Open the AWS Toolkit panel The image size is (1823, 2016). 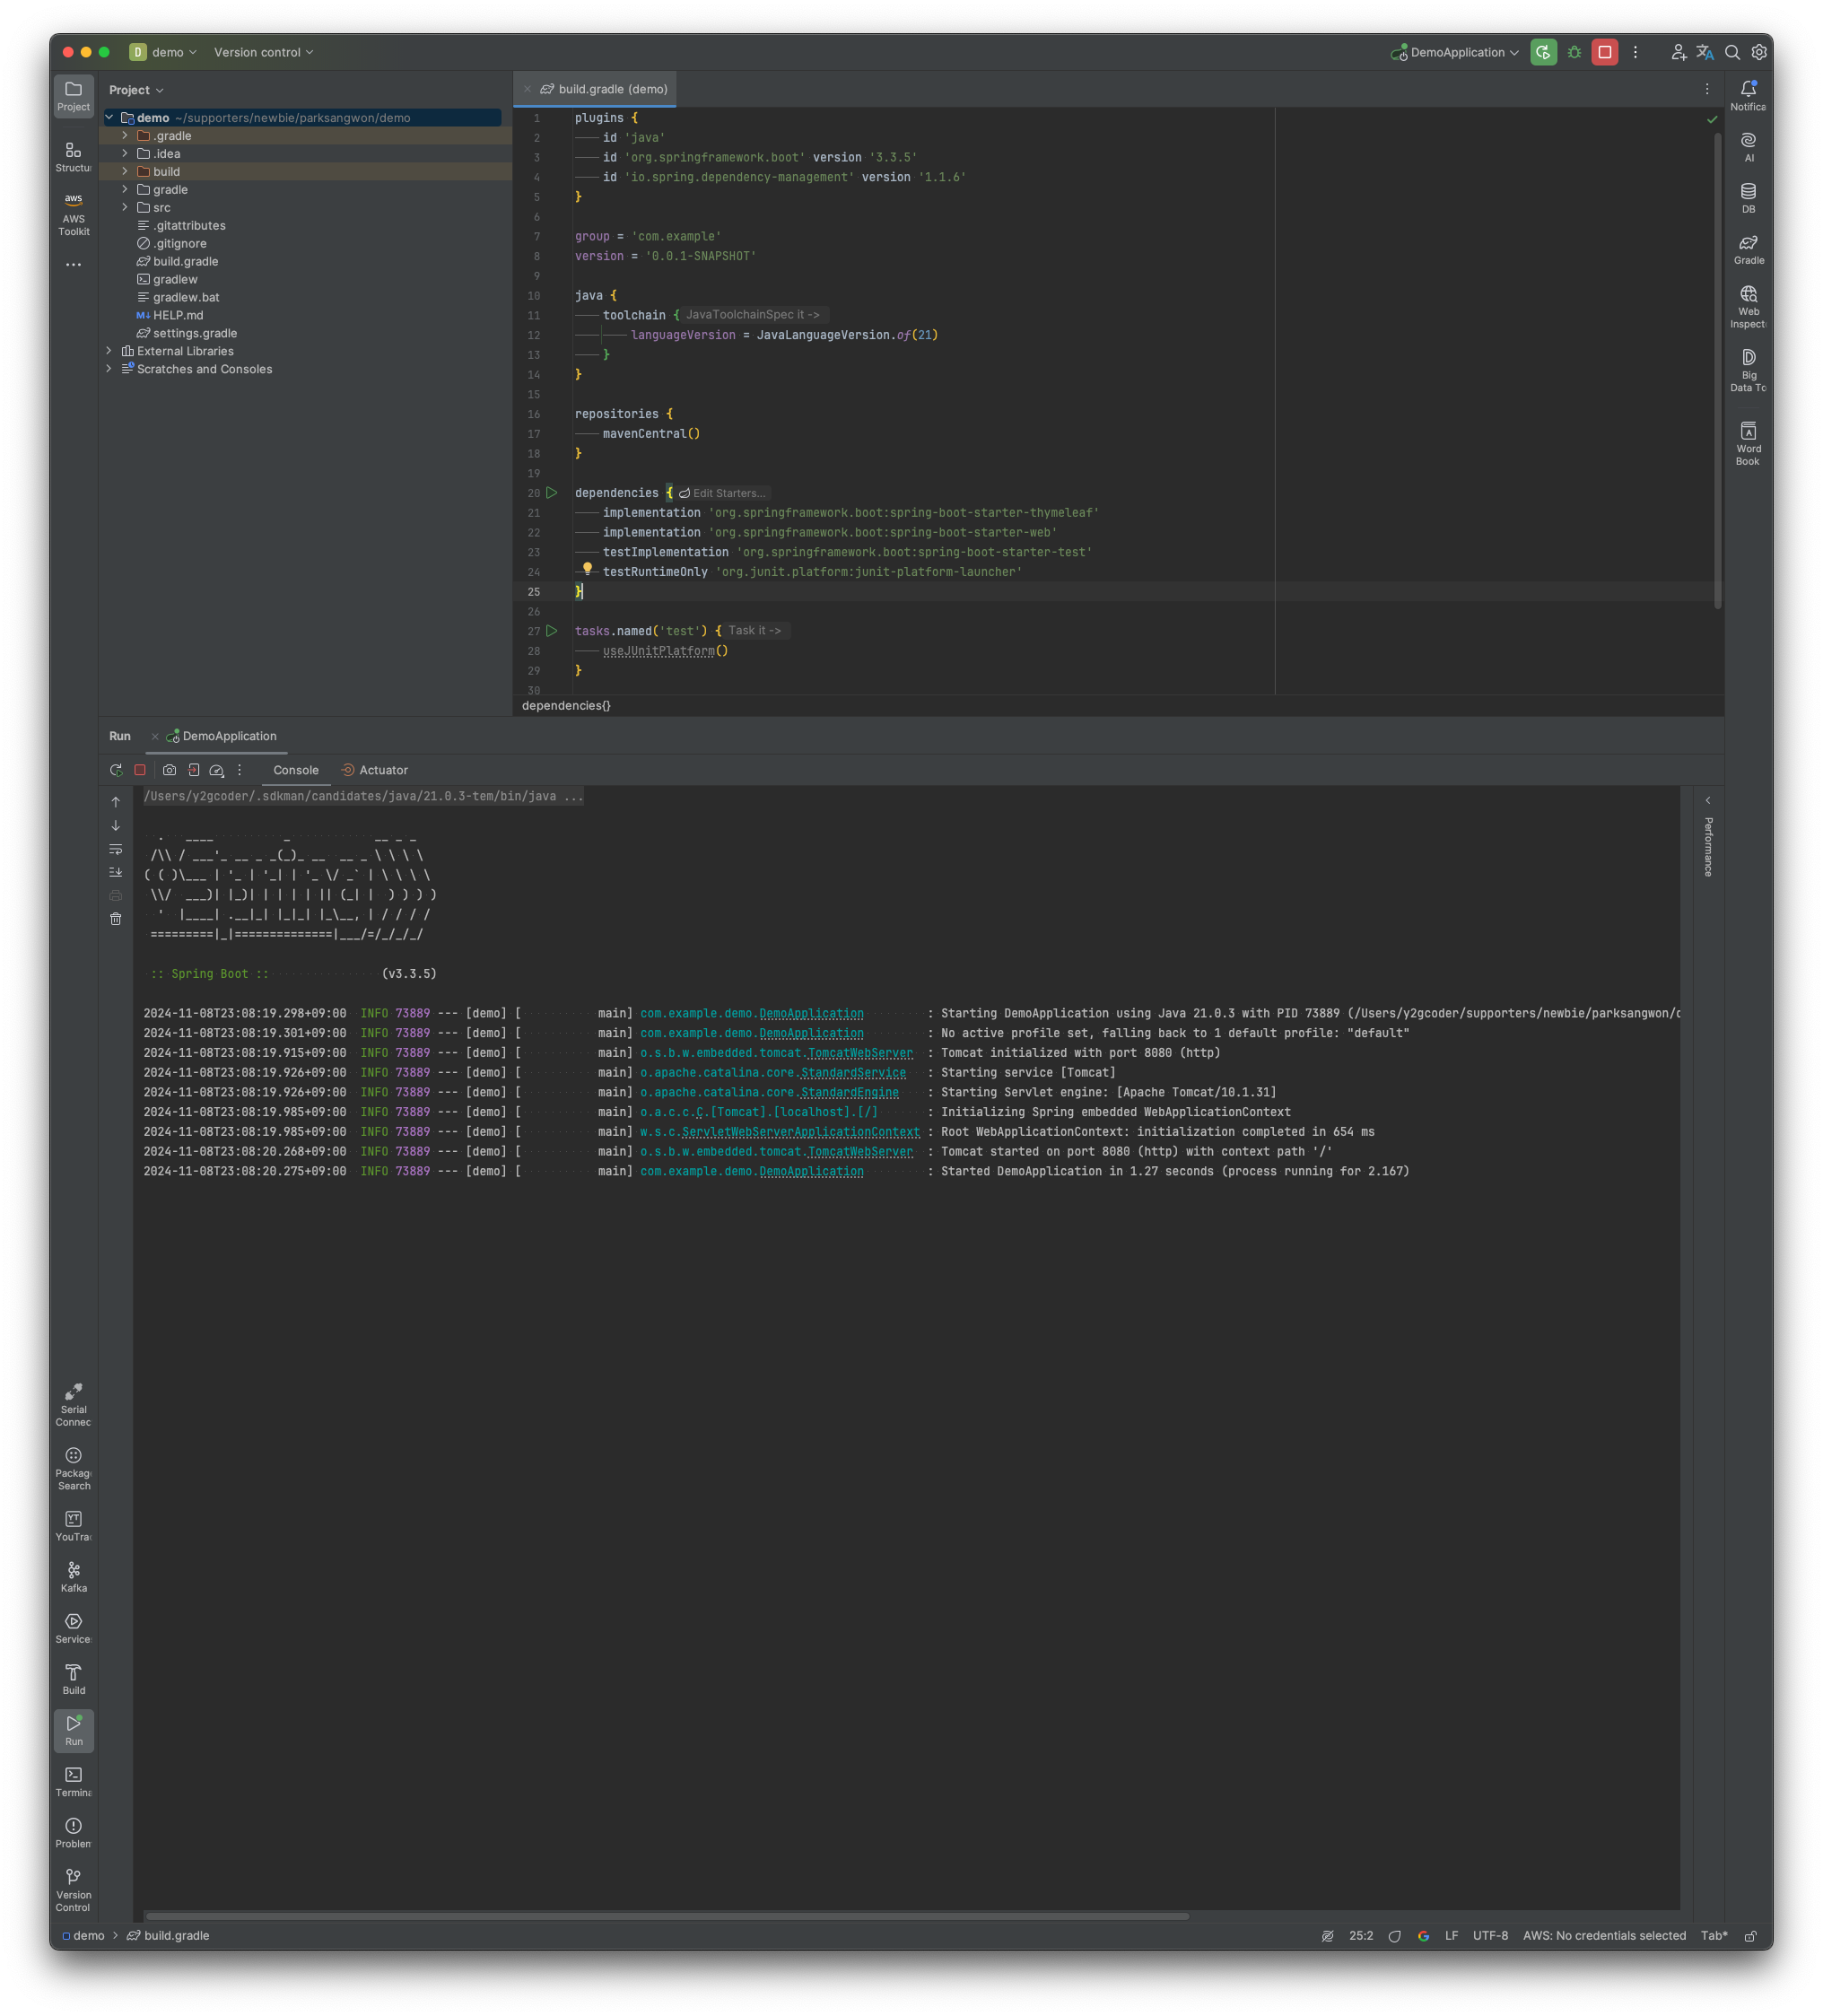point(73,213)
